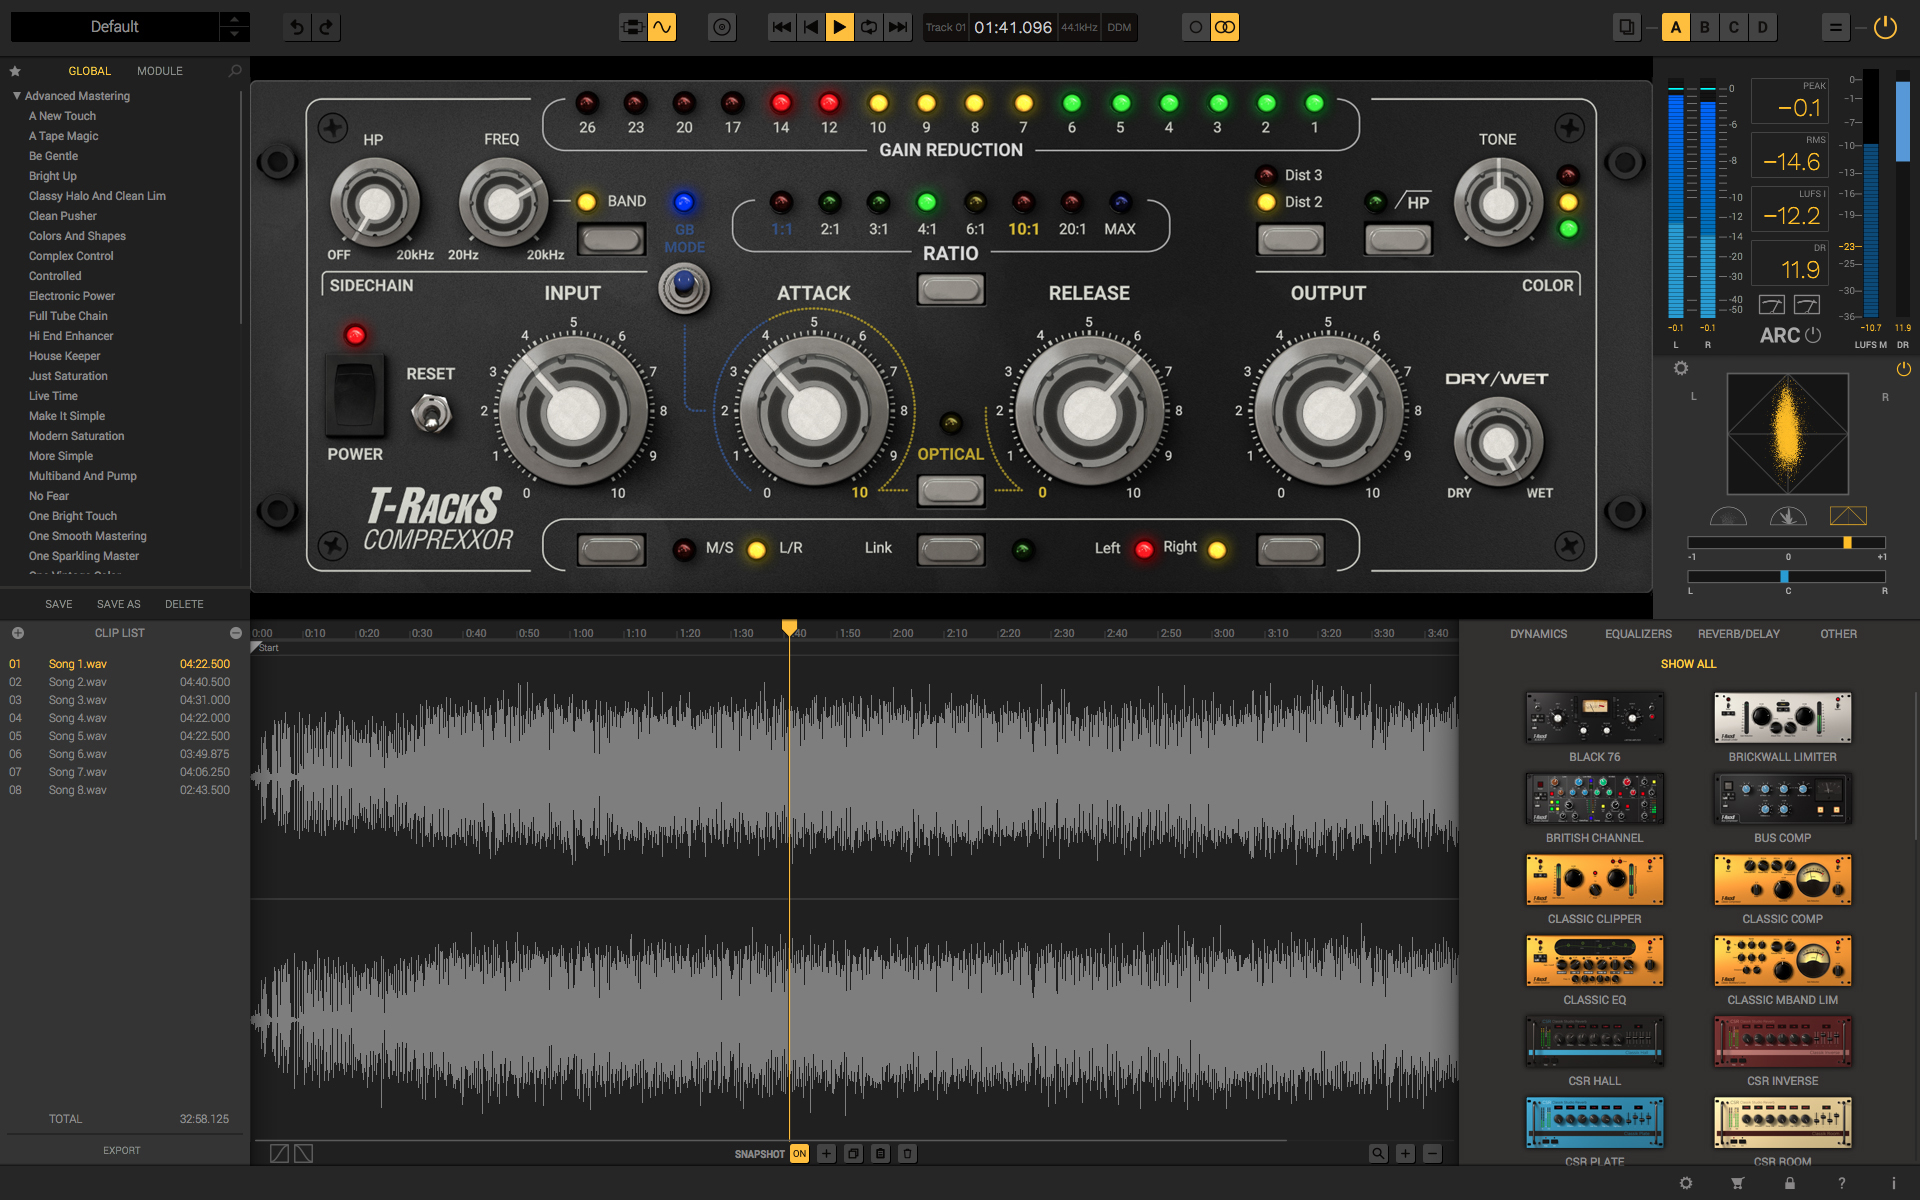Screen dimensions: 1920x1200
Task: Open the EQUALIZERS module category
Action: click(1638, 634)
